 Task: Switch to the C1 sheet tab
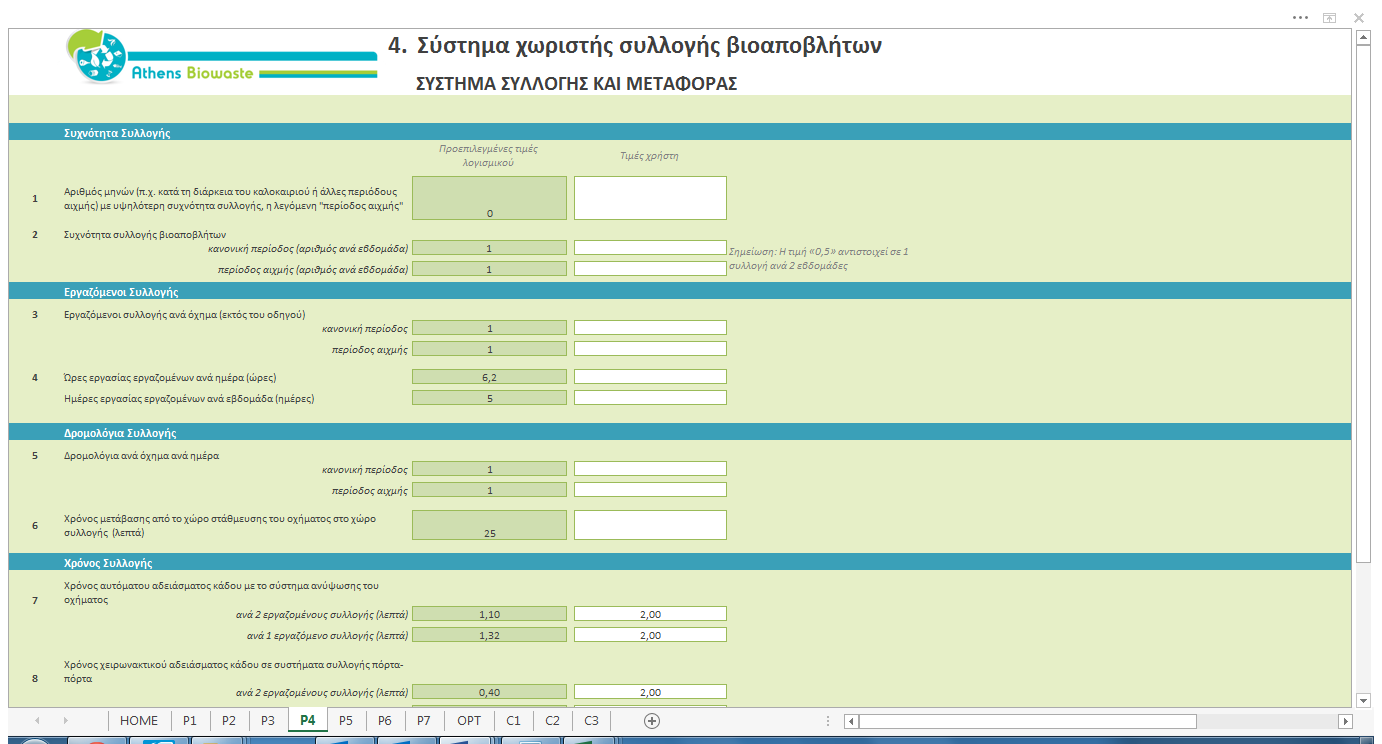[x=513, y=720]
